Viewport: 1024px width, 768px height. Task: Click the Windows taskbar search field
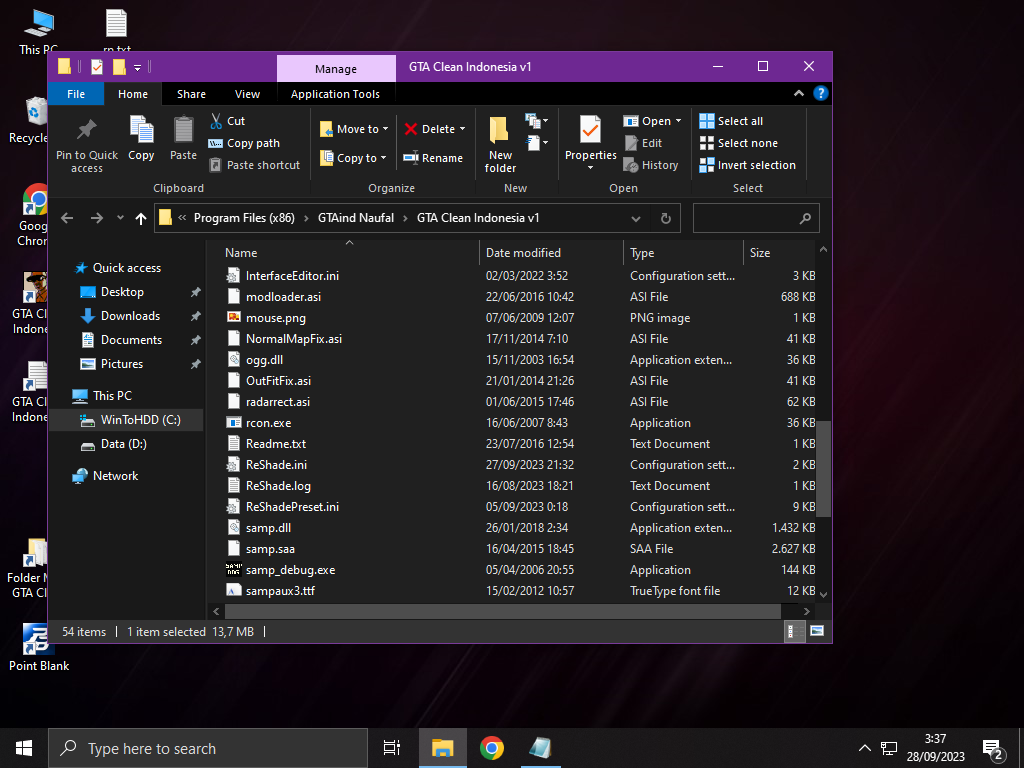tap(208, 748)
